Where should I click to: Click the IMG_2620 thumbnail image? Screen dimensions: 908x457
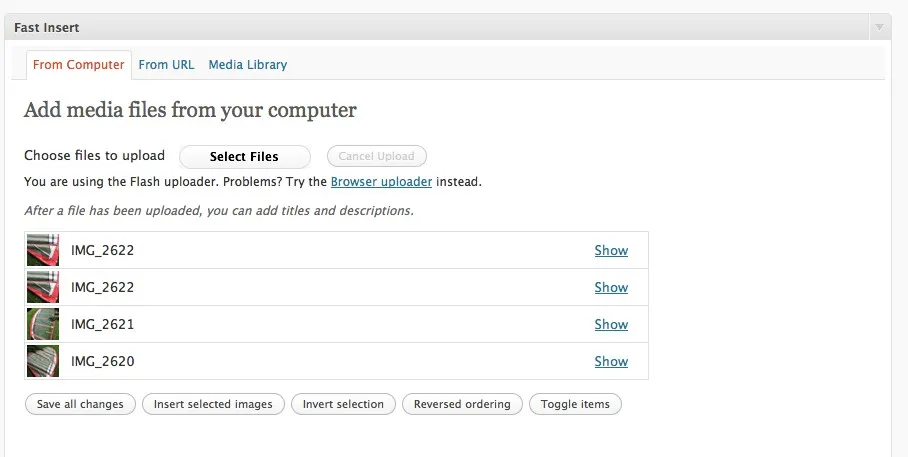tap(43, 361)
